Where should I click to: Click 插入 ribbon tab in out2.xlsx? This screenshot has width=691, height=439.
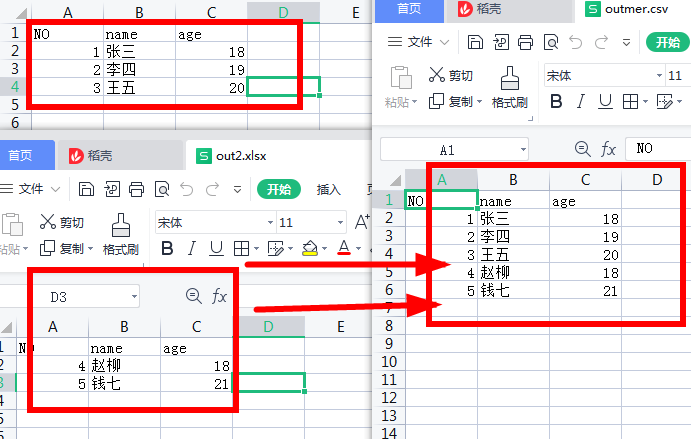click(328, 190)
